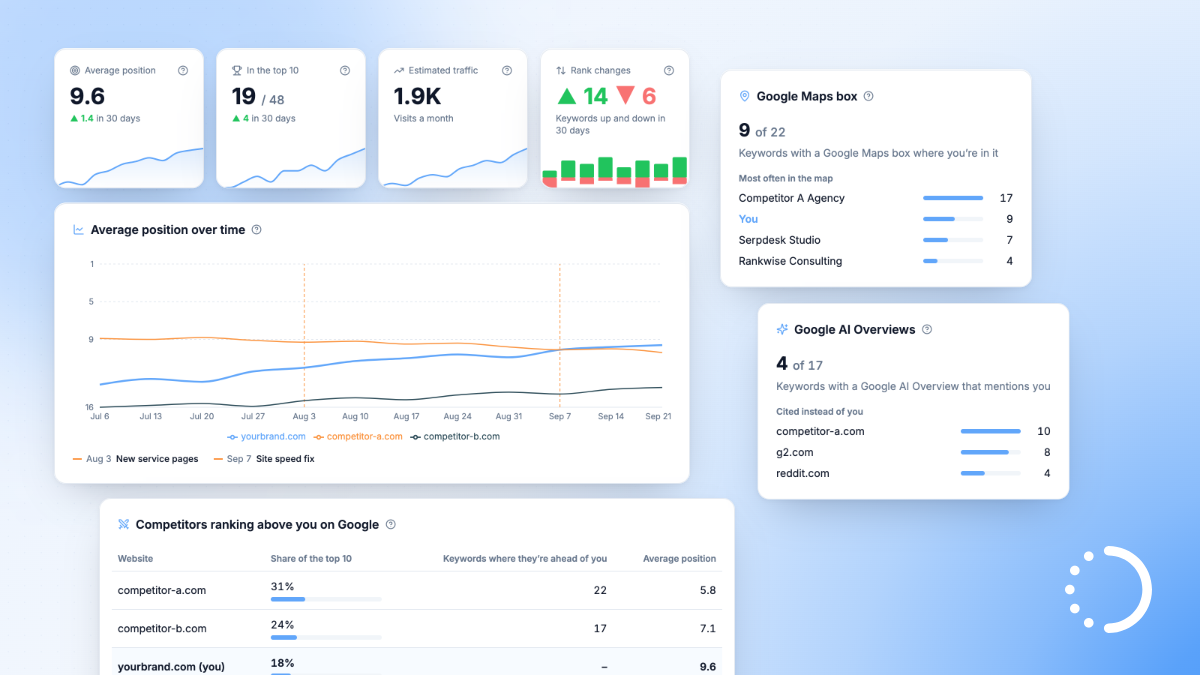This screenshot has width=1200, height=675.
Task: Click the white circular logo in the corner
Action: point(1108,589)
